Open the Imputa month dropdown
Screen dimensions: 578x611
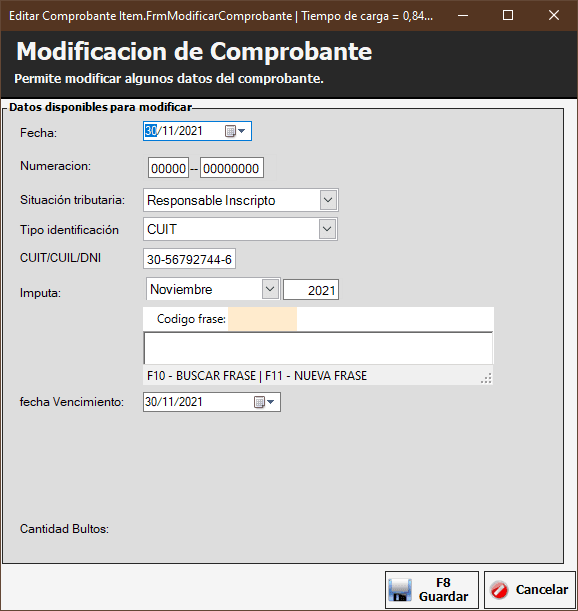pos(270,289)
